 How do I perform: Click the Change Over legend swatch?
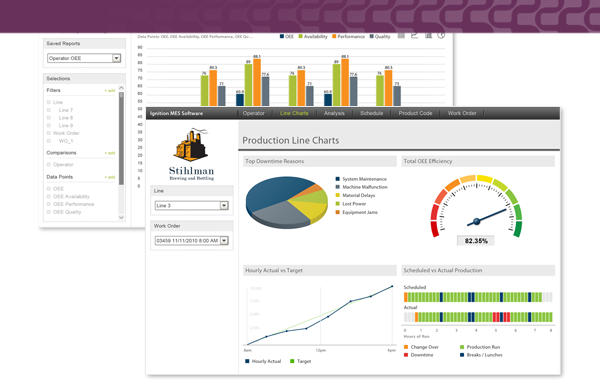point(406,347)
